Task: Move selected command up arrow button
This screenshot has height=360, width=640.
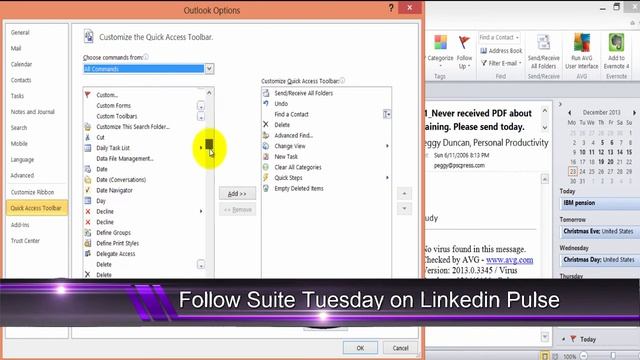Action: click(x=404, y=193)
